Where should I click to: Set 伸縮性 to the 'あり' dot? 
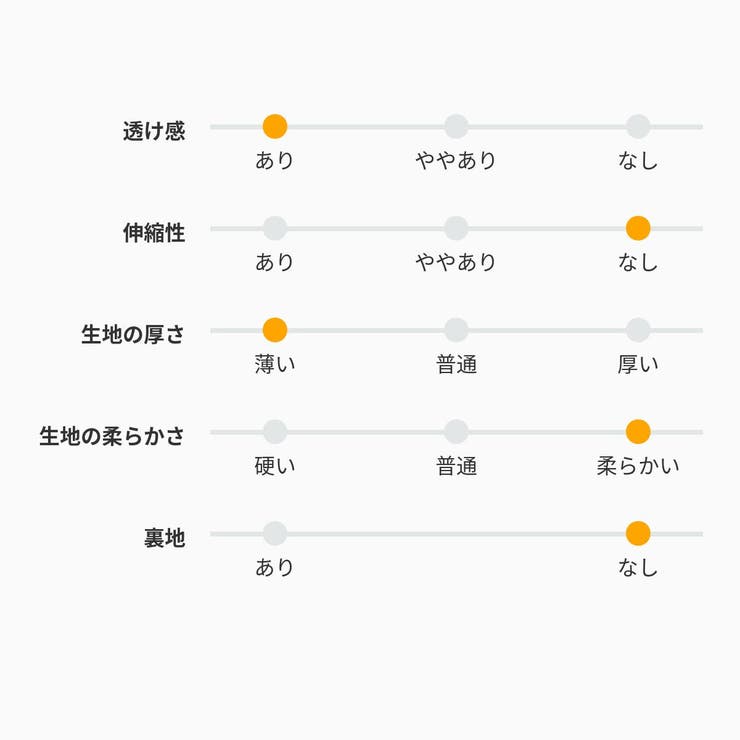[275, 229]
